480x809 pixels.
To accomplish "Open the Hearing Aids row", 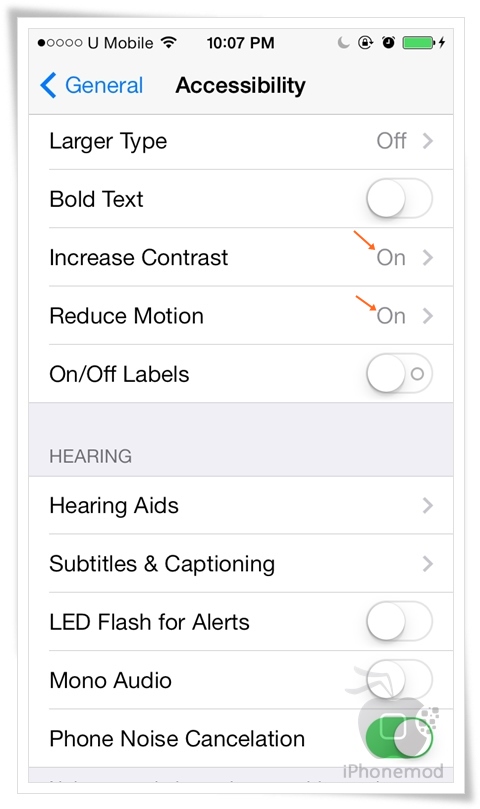I will tap(241, 505).
